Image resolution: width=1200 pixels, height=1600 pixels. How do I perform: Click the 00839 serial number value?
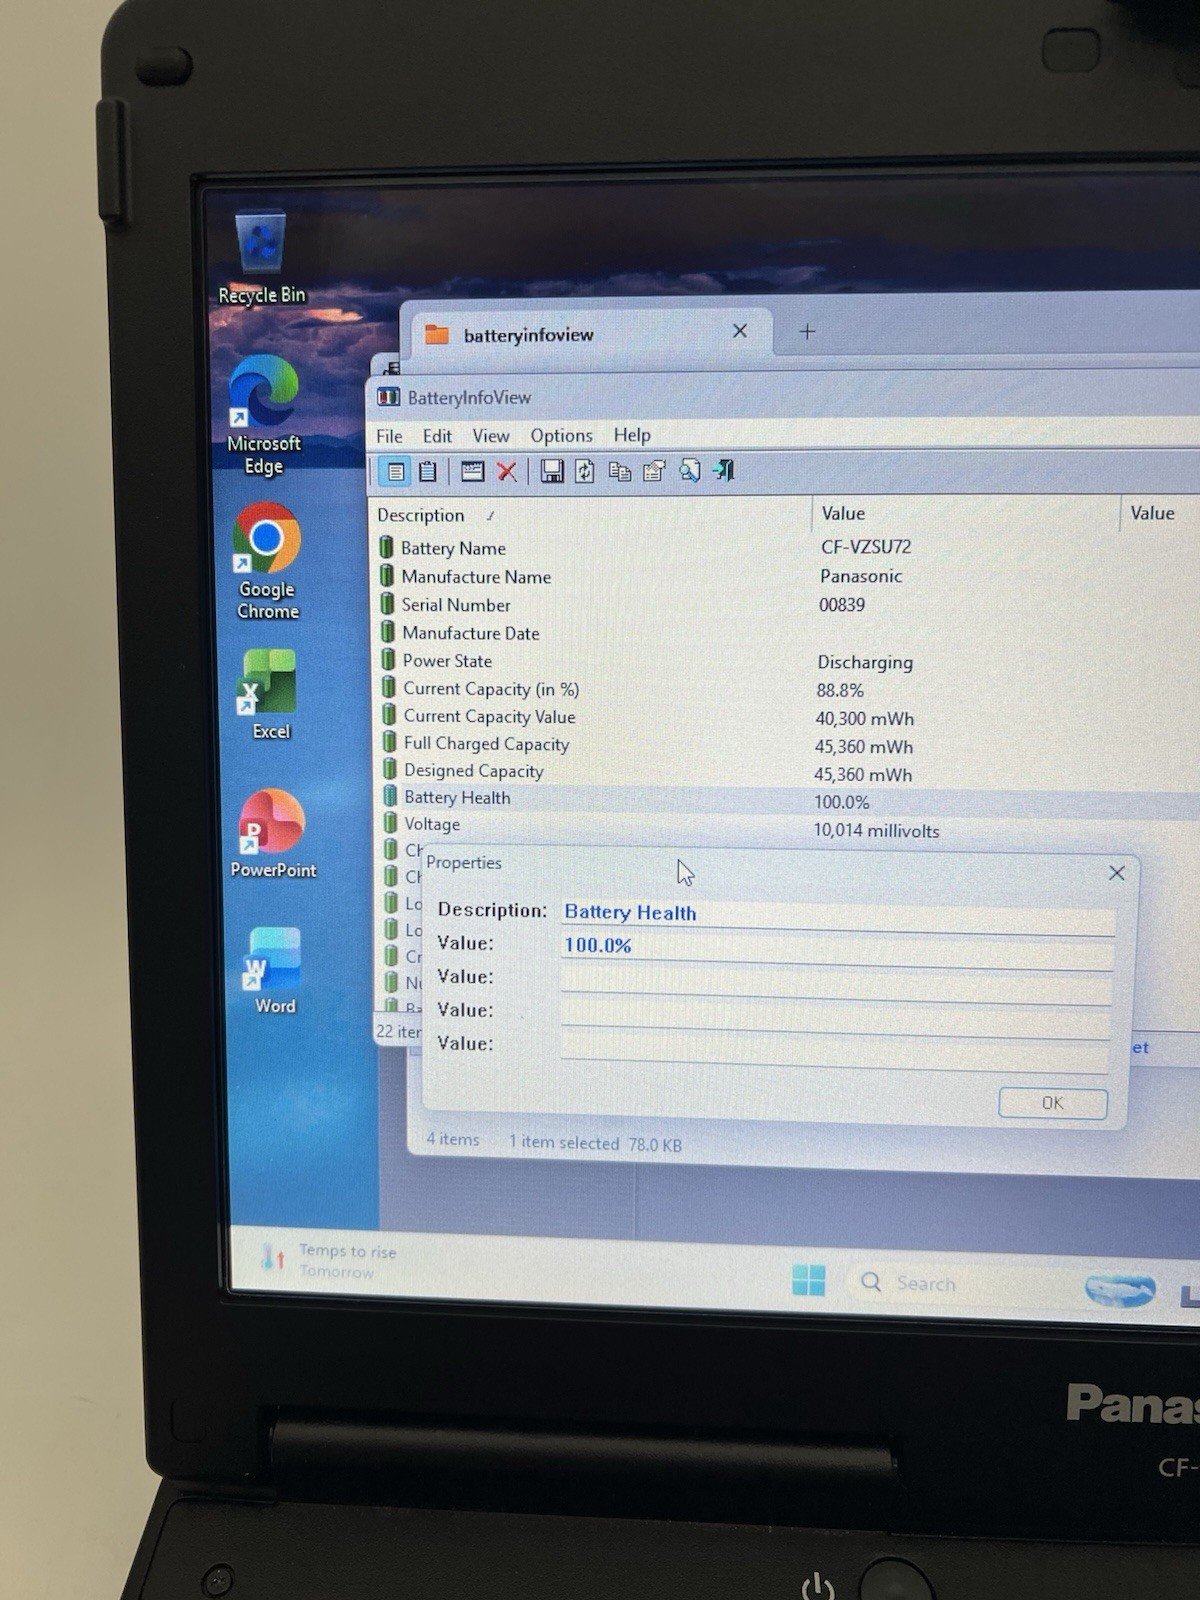coord(842,605)
